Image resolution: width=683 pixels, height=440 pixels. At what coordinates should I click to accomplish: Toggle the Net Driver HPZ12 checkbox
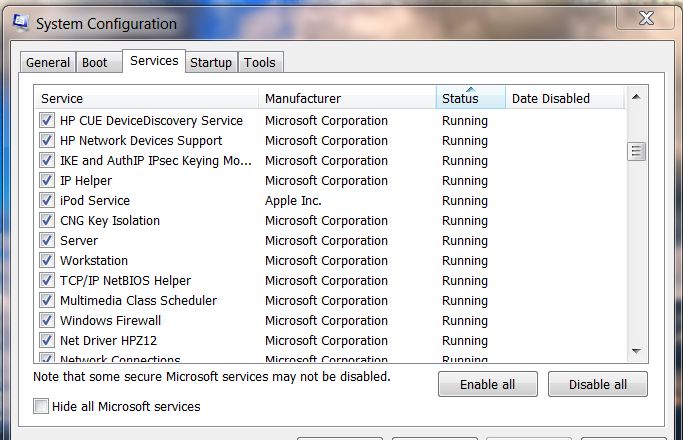[x=47, y=341]
